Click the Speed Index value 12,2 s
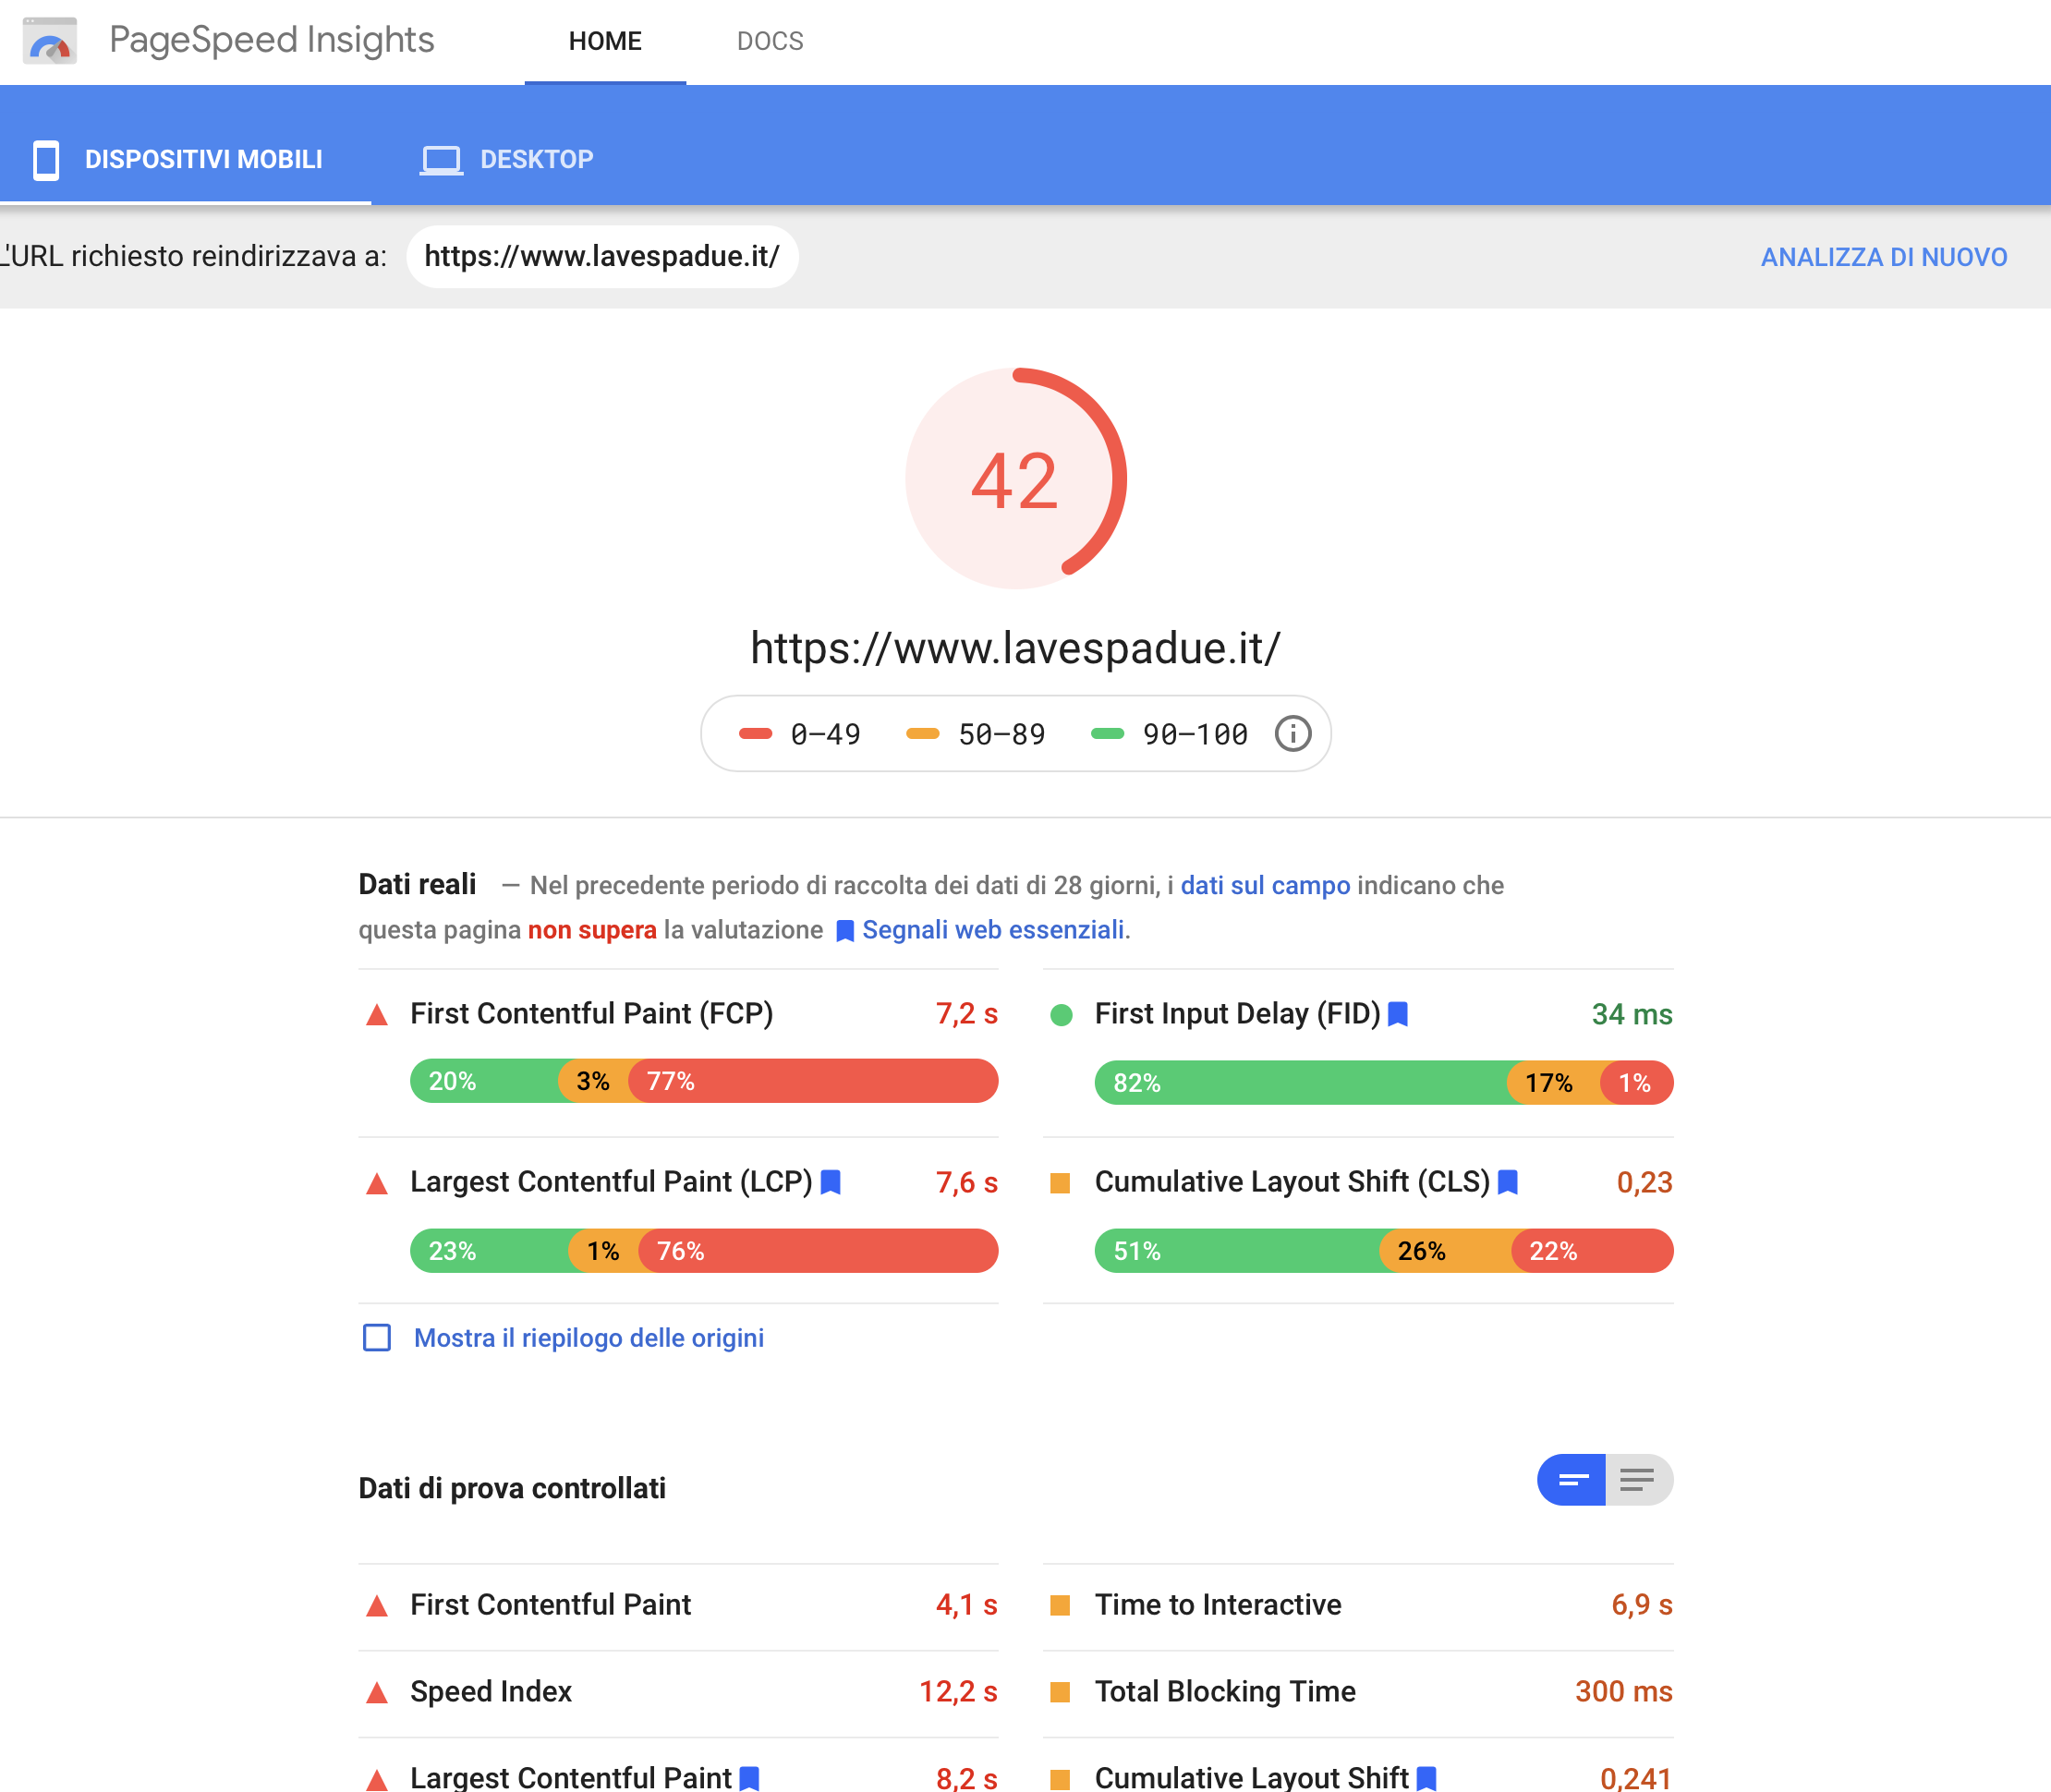This screenshot has height=1792, width=2051. 958,1692
